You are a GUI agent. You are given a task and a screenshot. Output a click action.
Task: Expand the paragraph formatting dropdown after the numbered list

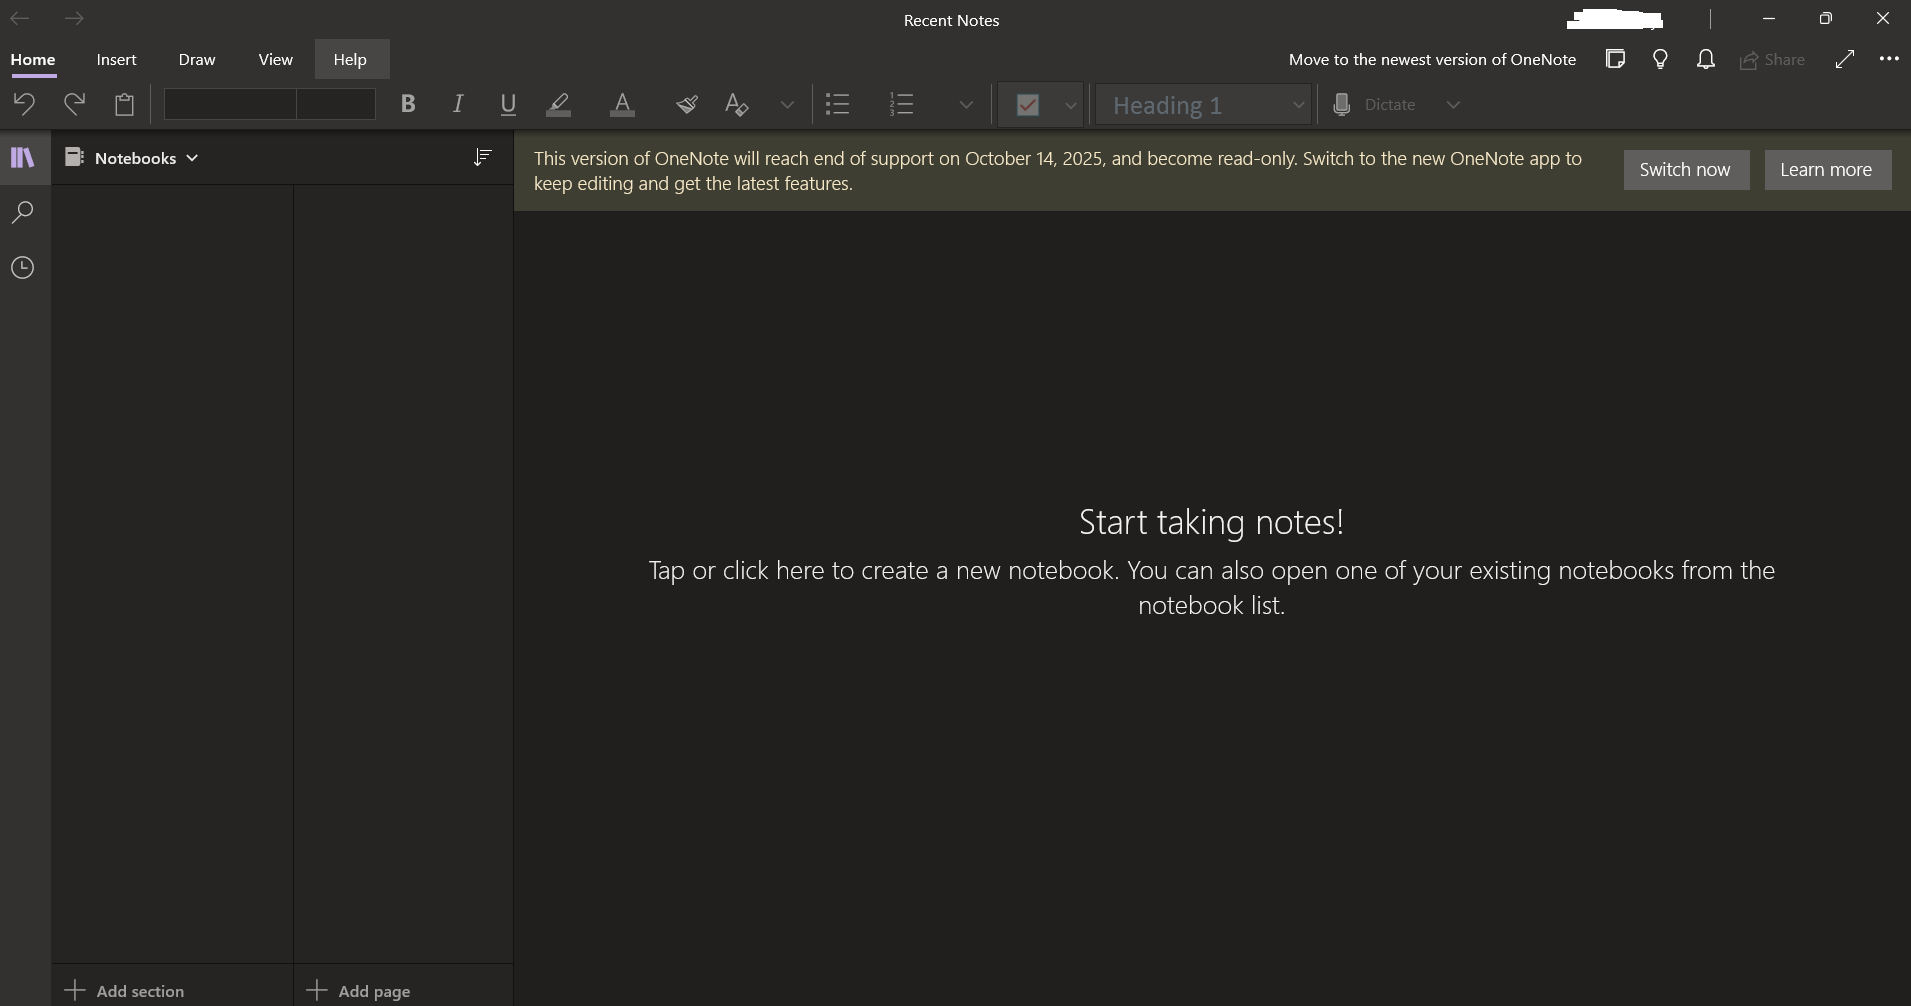point(966,104)
